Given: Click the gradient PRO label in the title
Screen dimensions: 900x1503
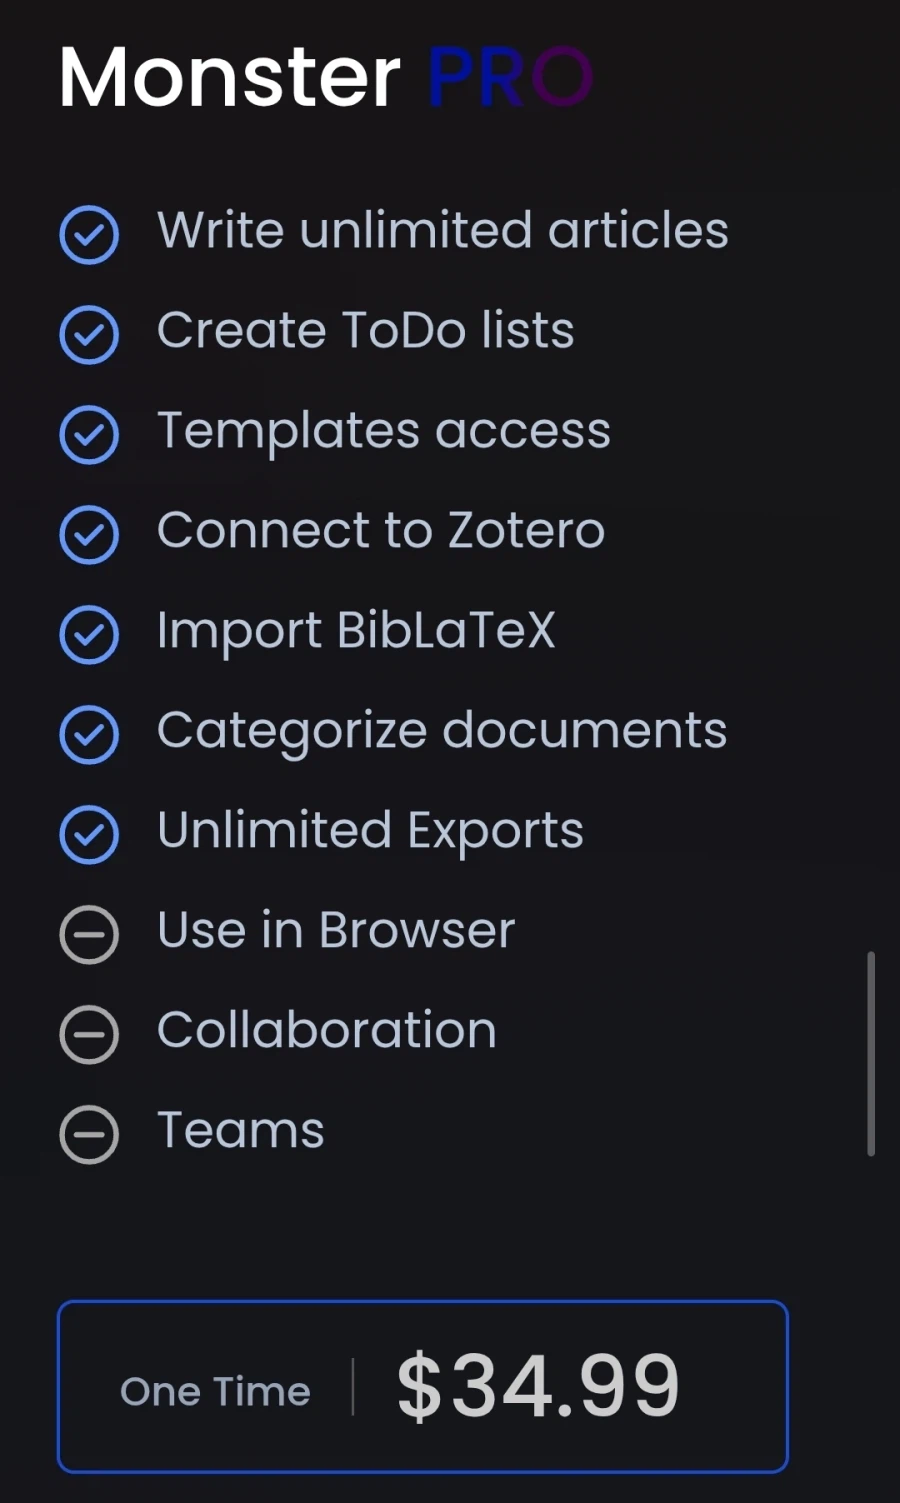Looking at the screenshot, I should click(x=510, y=77).
